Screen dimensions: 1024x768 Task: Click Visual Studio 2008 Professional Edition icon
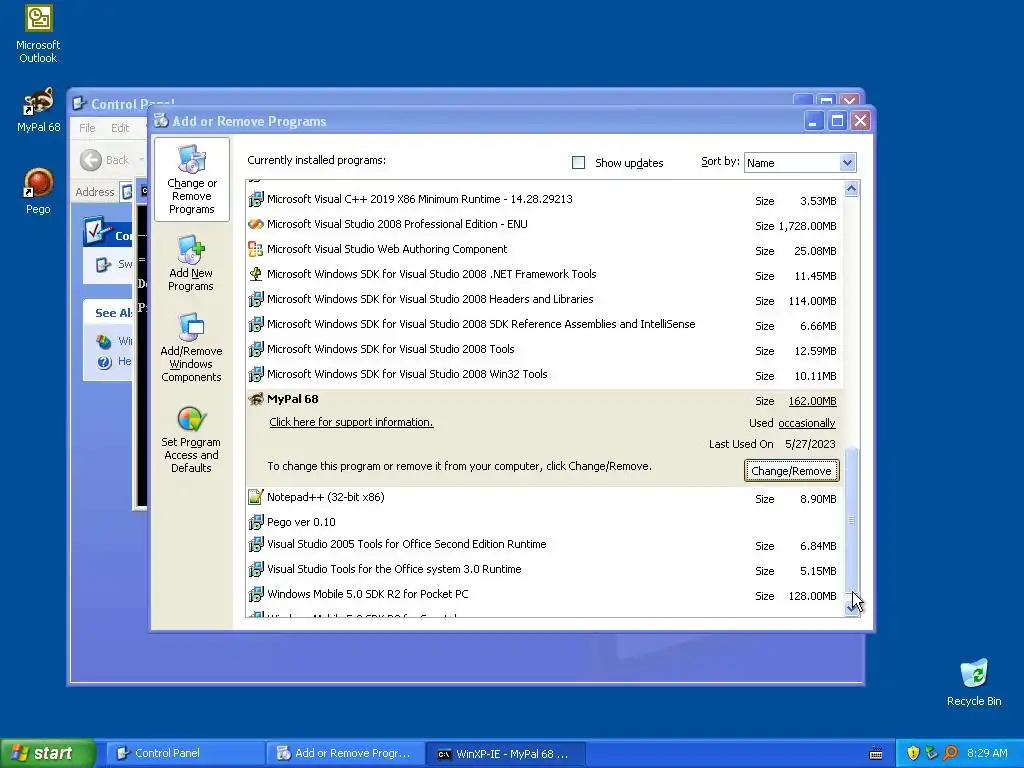256,224
